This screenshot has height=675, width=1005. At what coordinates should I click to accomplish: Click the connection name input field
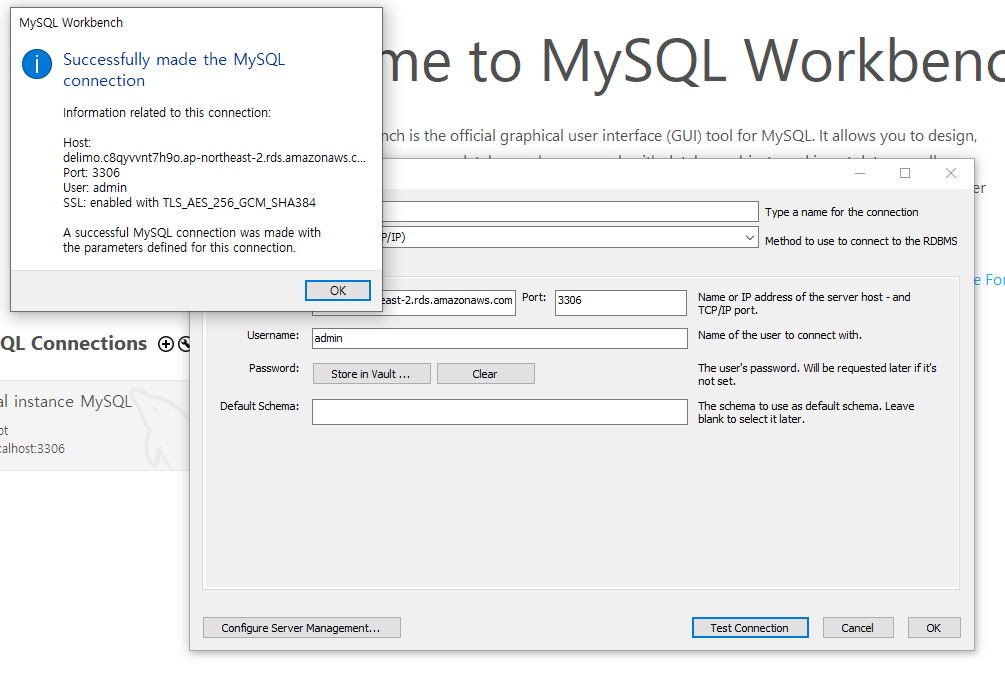pyautogui.click(x=570, y=212)
